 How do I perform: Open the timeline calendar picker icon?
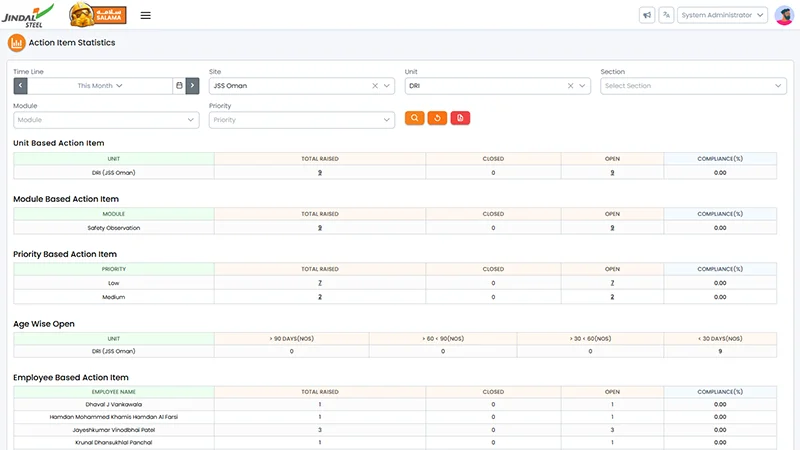click(179, 86)
